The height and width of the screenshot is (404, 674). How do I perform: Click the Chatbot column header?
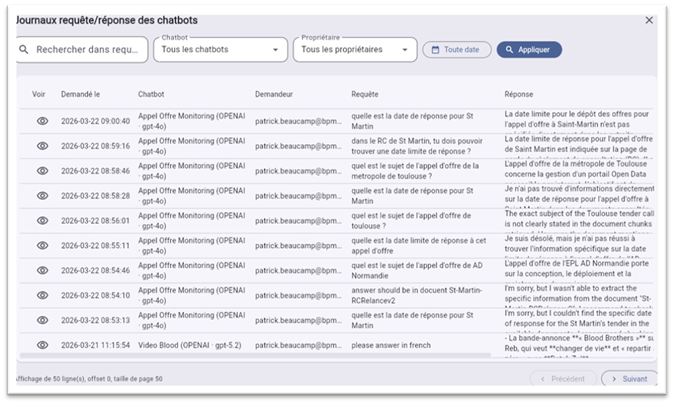coord(151,94)
